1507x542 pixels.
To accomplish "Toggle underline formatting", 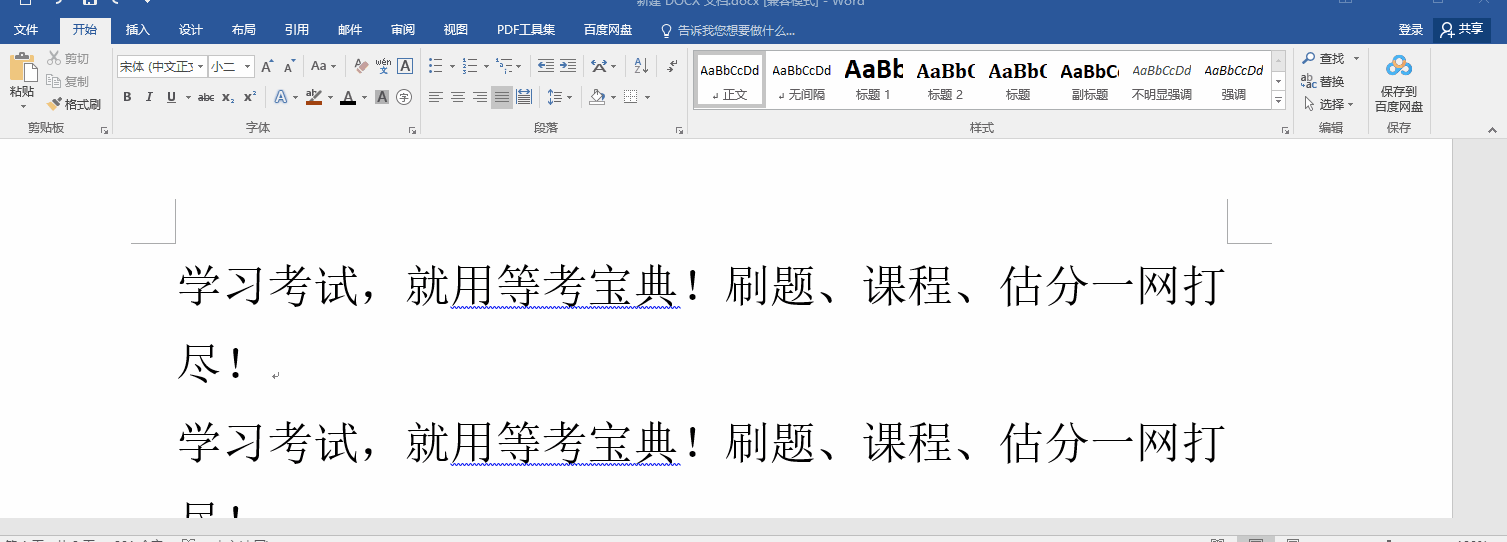I will click(171, 97).
